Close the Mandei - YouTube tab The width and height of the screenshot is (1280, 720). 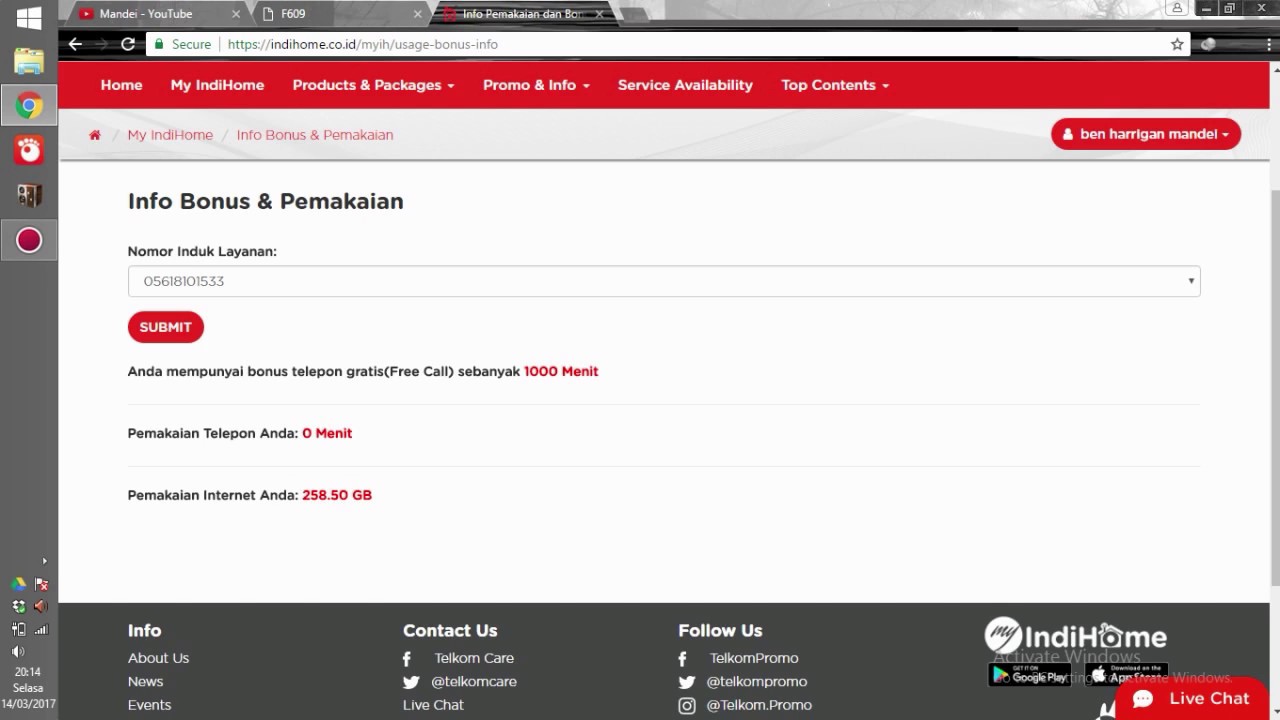(x=236, y=14)
